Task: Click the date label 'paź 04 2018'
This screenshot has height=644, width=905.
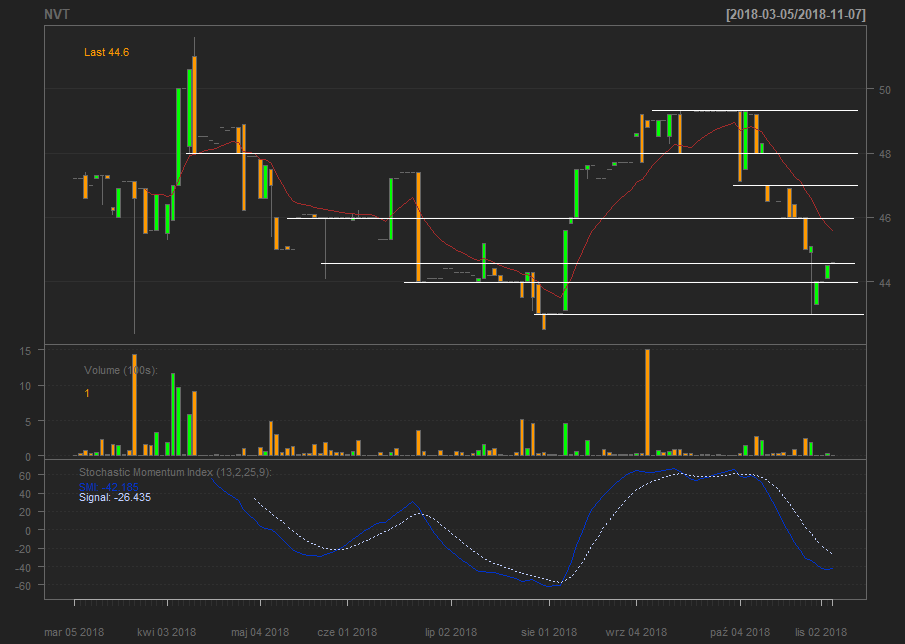Action: (740, 632)
